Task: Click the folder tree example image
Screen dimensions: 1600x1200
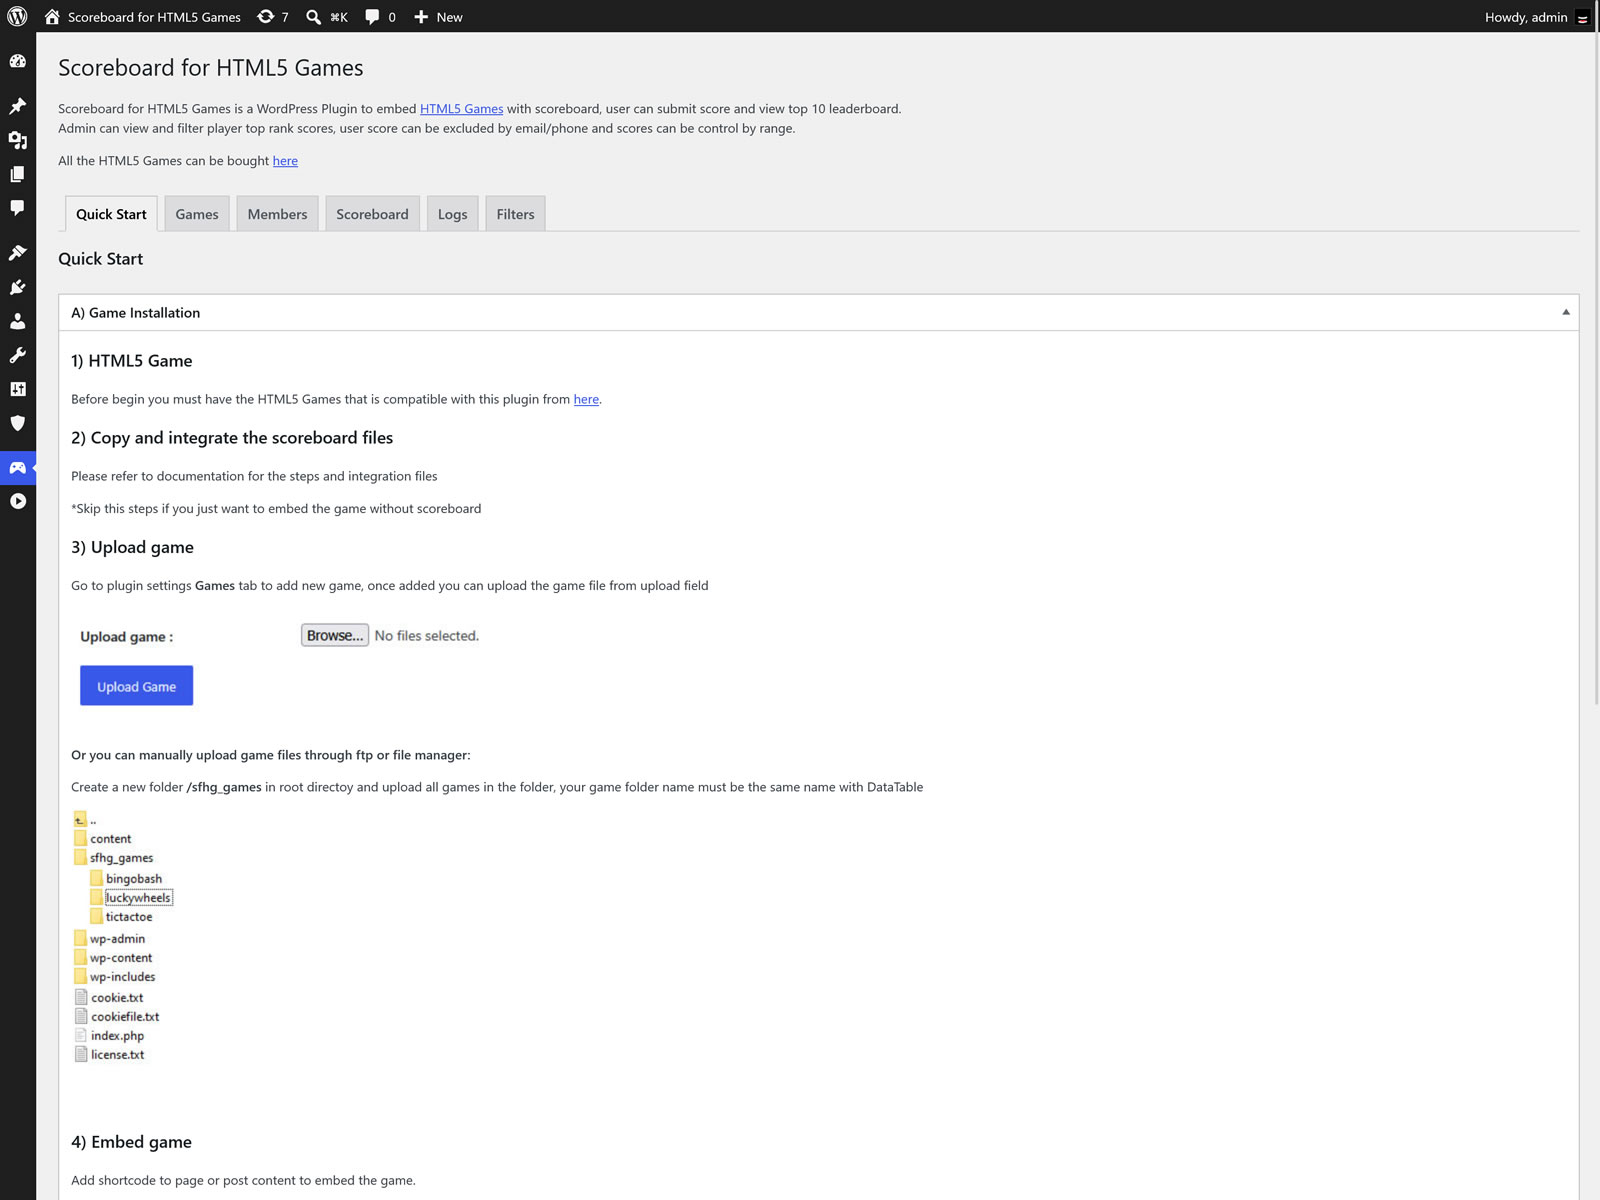Action: (x=123, y=936)
